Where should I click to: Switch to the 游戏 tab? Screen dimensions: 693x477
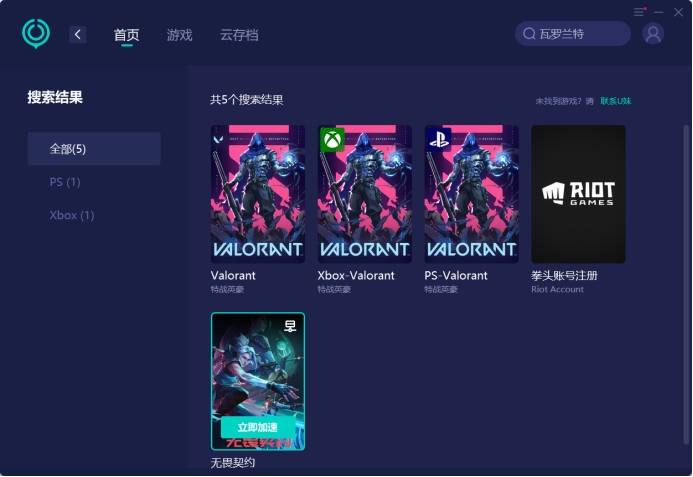[179, 35]
